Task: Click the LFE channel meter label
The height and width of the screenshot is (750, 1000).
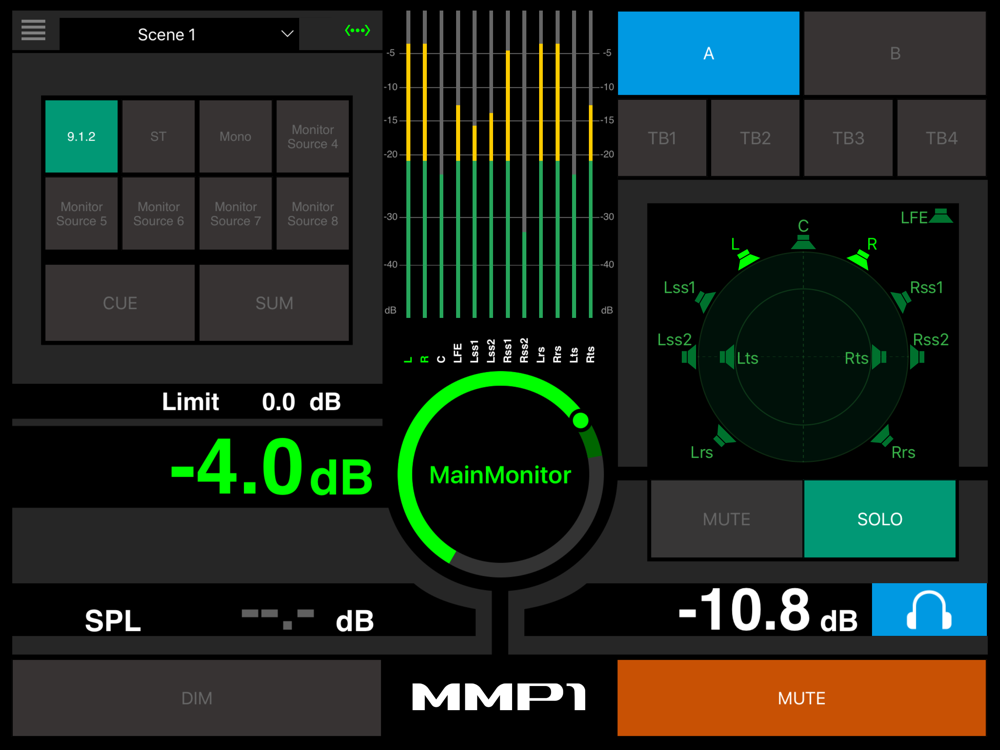Action: [x=457, y=353]
